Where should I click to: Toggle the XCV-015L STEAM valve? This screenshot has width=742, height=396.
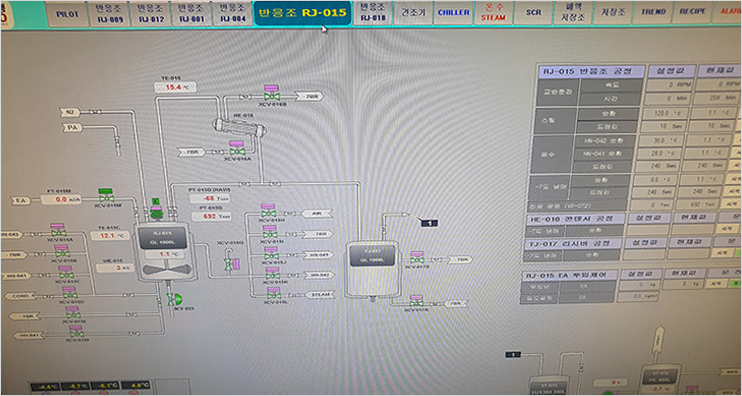tap(273, 293)
